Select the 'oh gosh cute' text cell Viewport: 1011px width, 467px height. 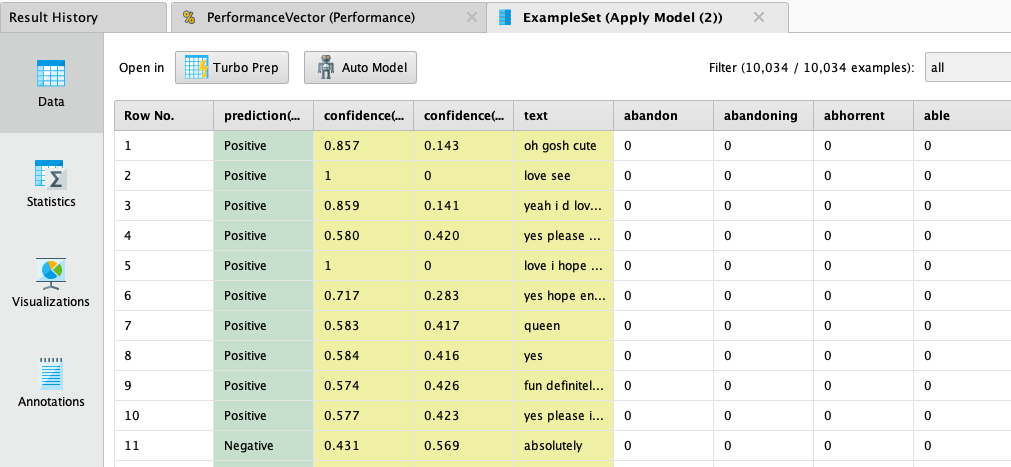pyautogui.click(x=564, y=146)
